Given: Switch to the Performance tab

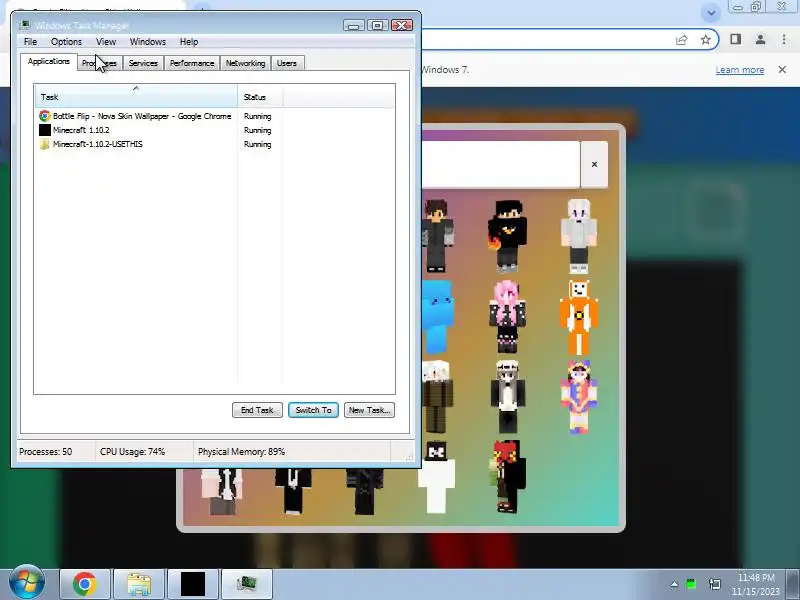Looking at the screenshot, I should 192,63.
